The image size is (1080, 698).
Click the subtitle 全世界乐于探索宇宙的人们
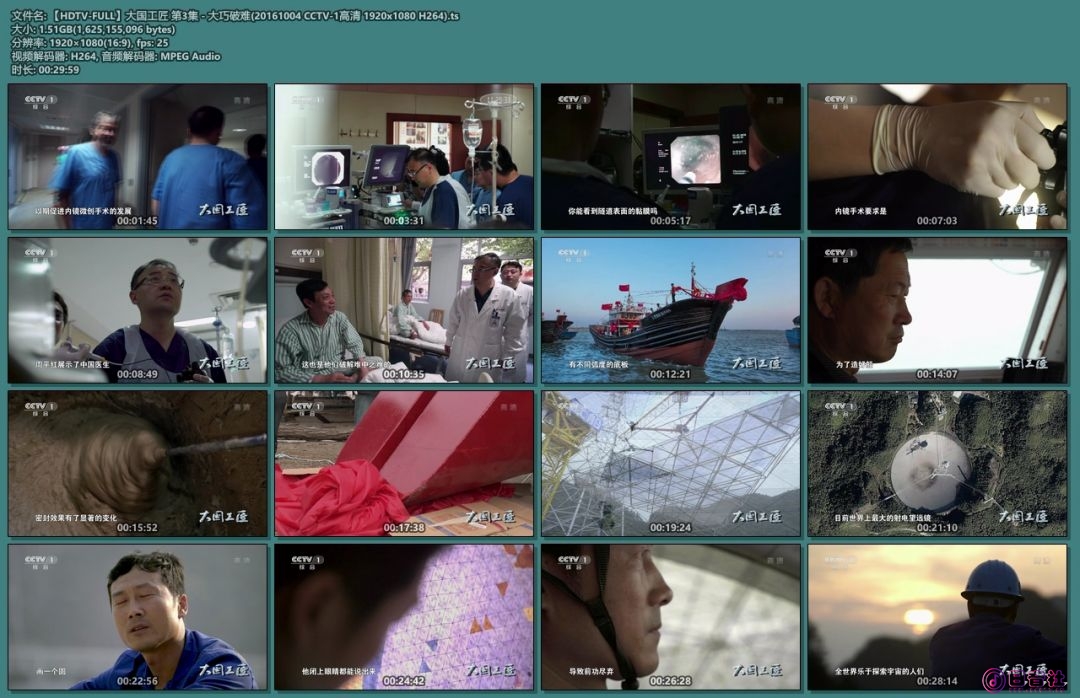pyautogui.click(x=880, y=671)
